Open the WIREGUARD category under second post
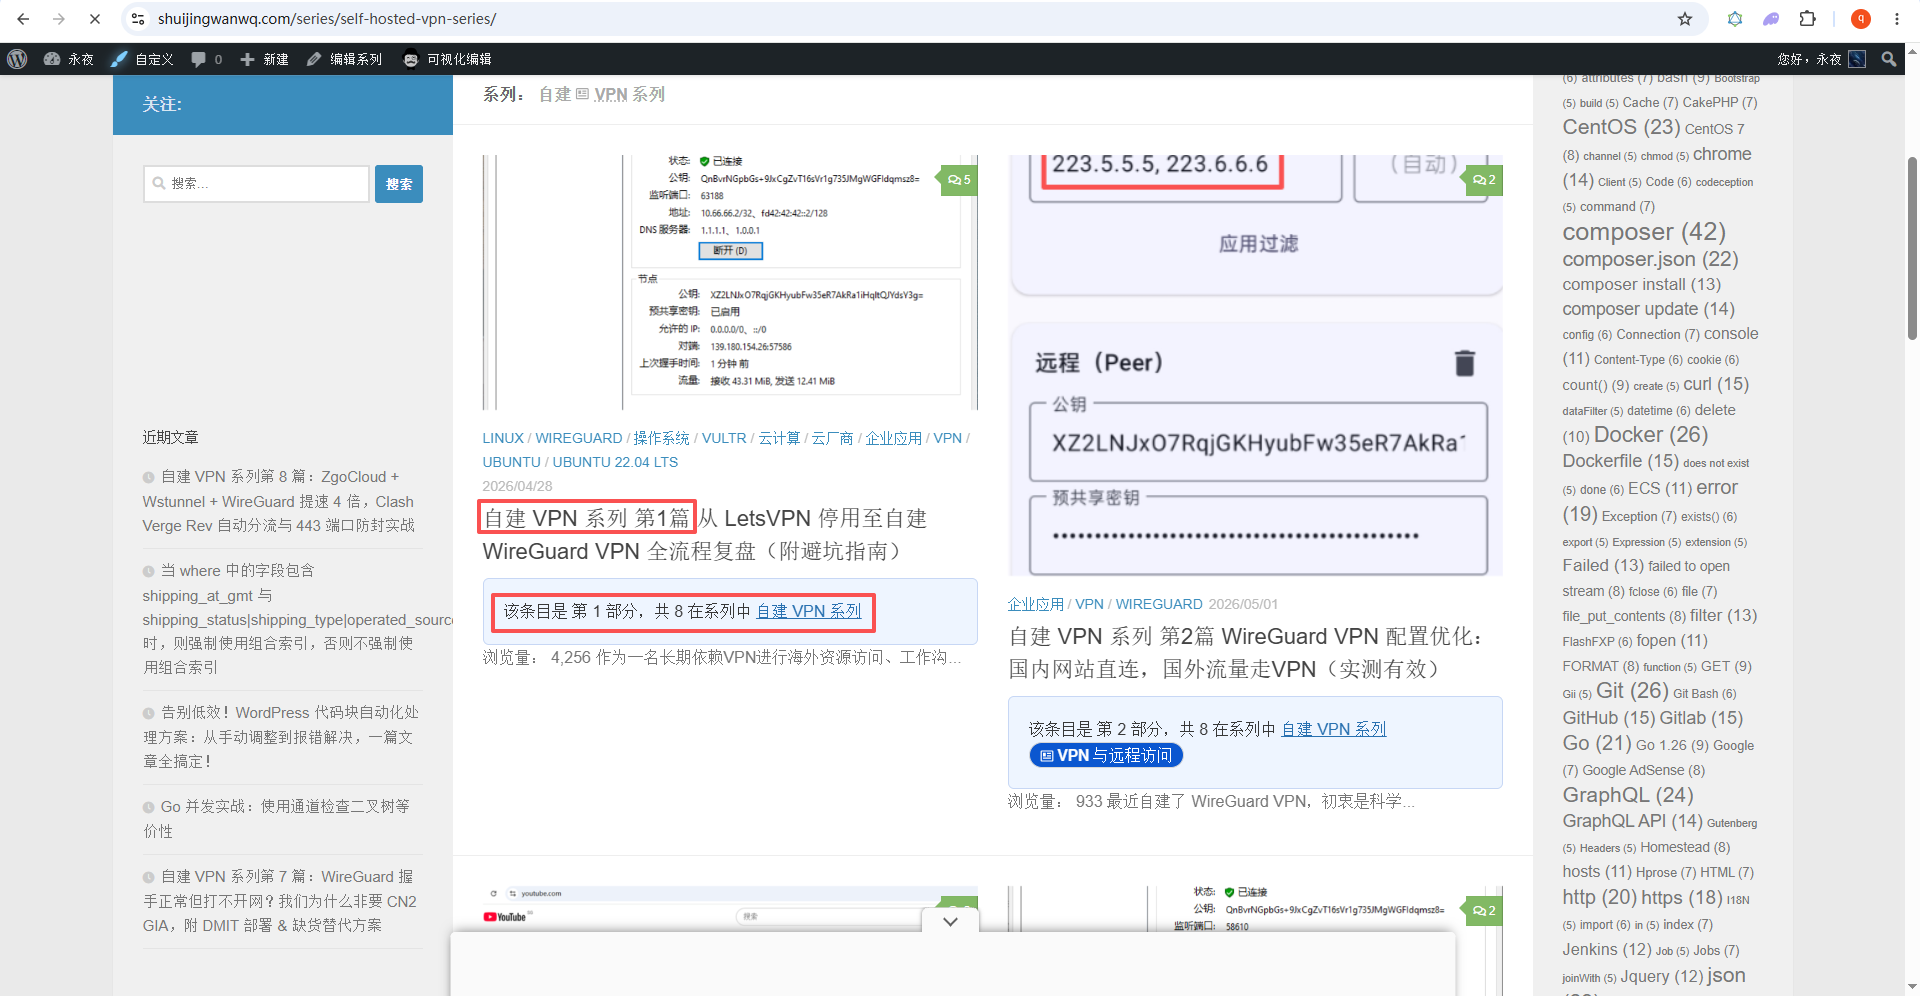1920x996 pixels. pyautogui.click(x=1159, y=604)
